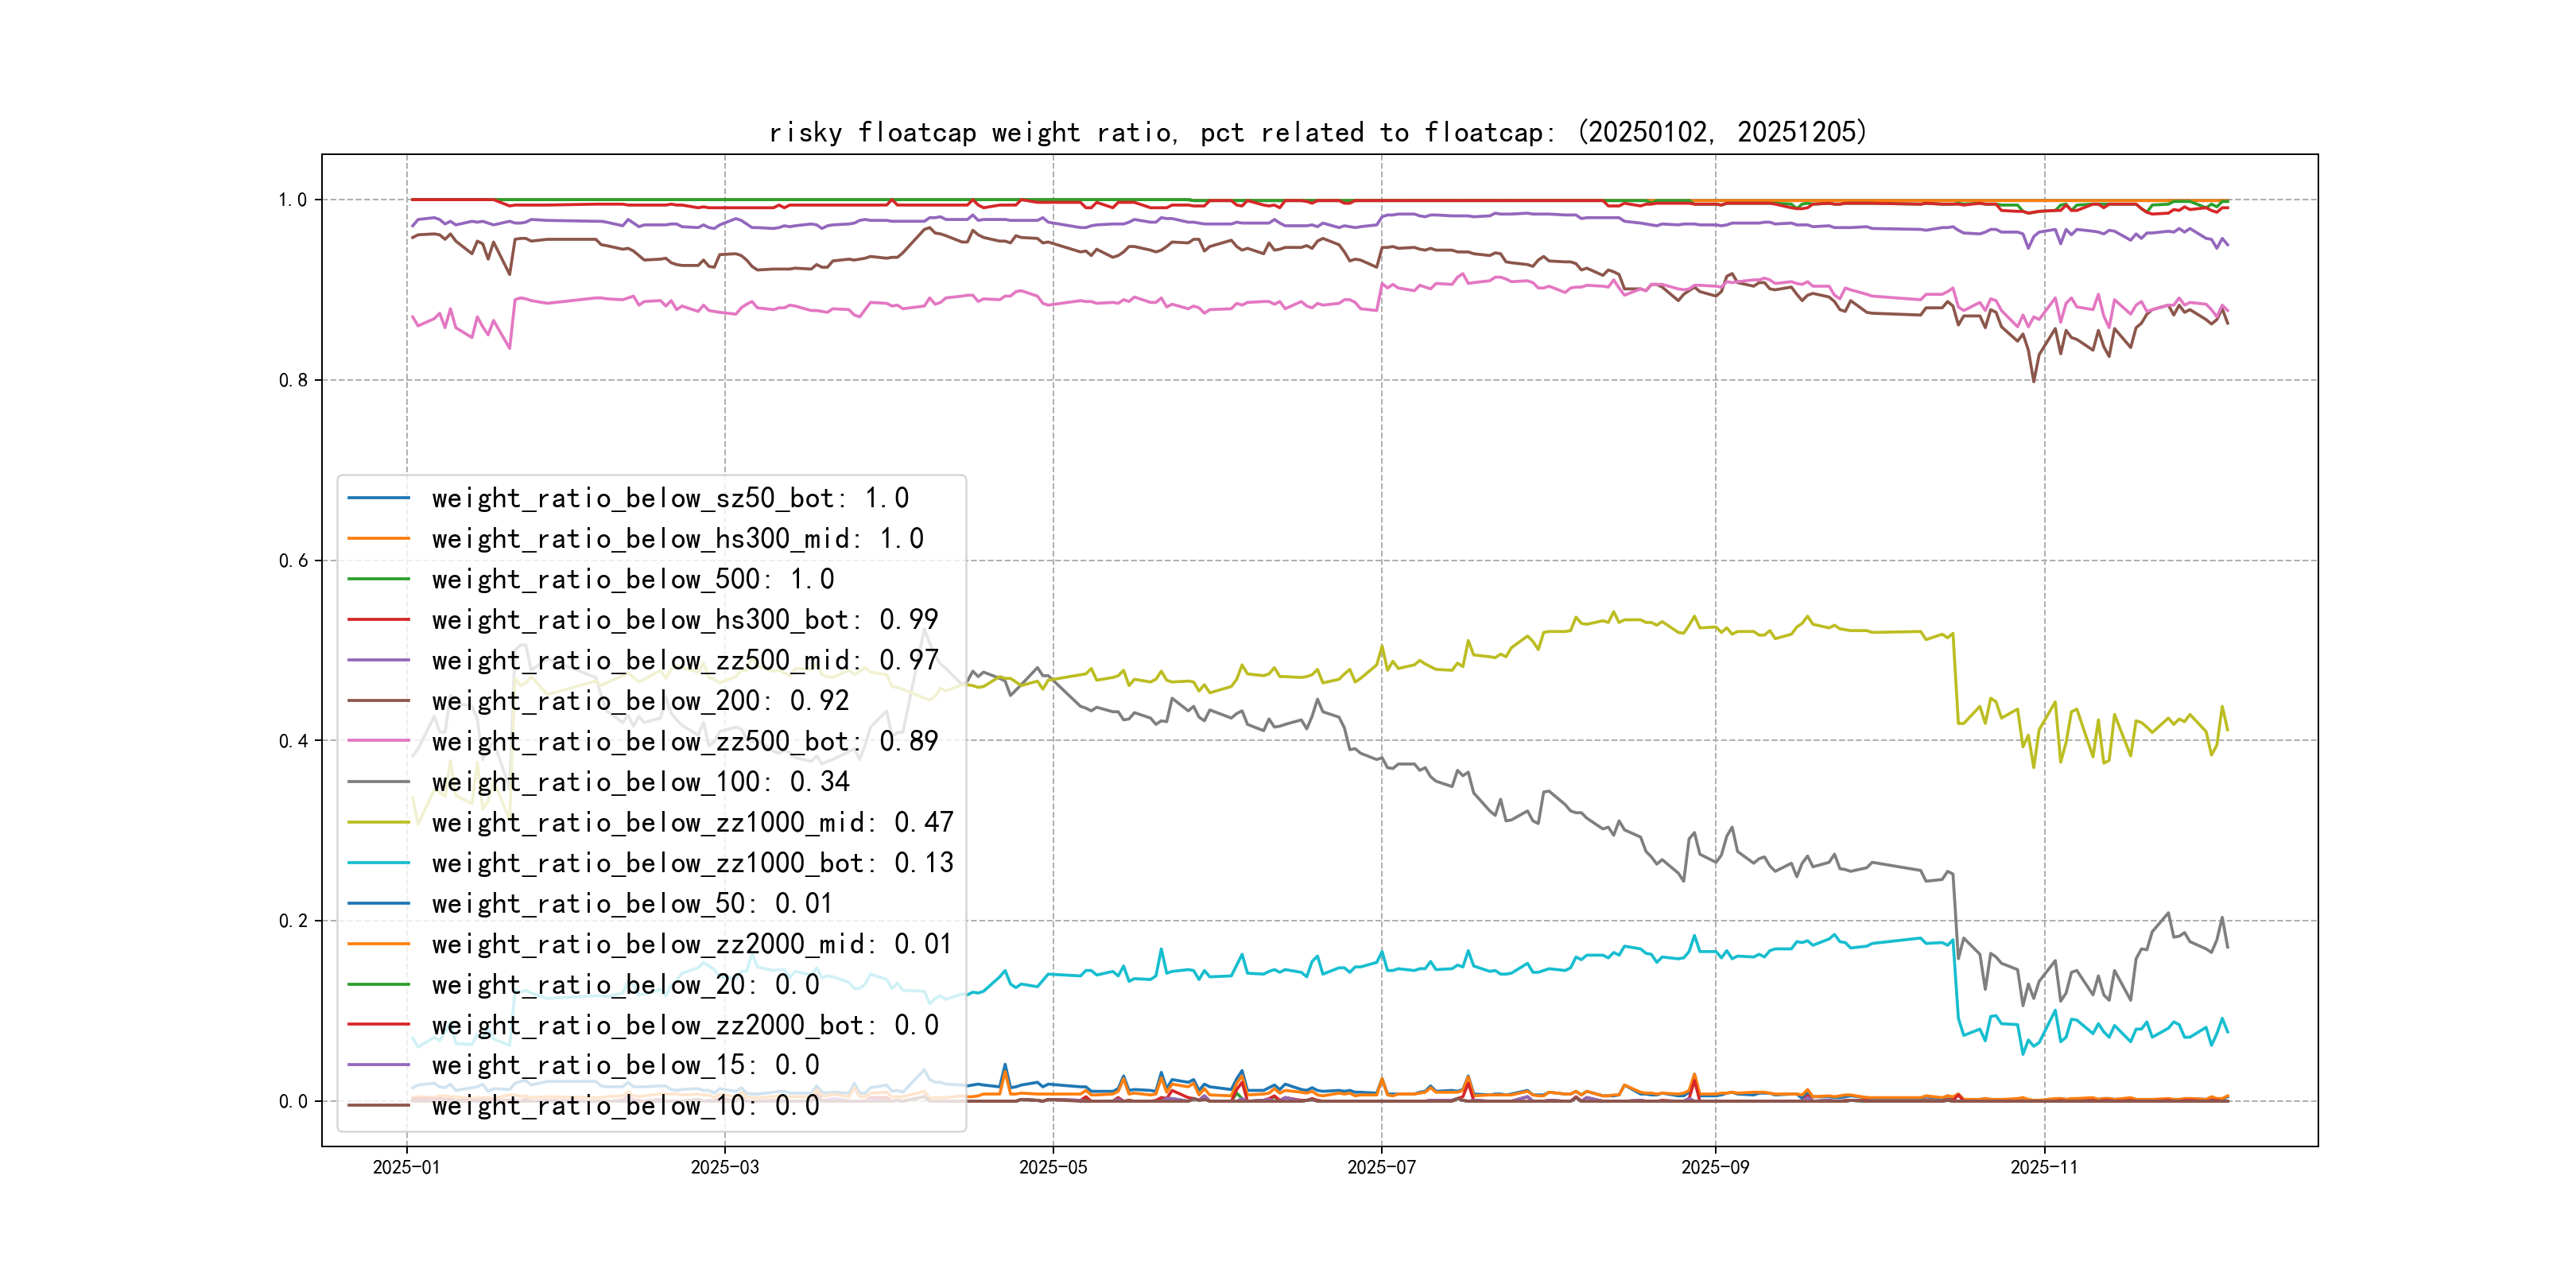Click legend entry weight_ratio_below_50
The width and height of the screenshot is (2576, 1288).
[631, 903]
